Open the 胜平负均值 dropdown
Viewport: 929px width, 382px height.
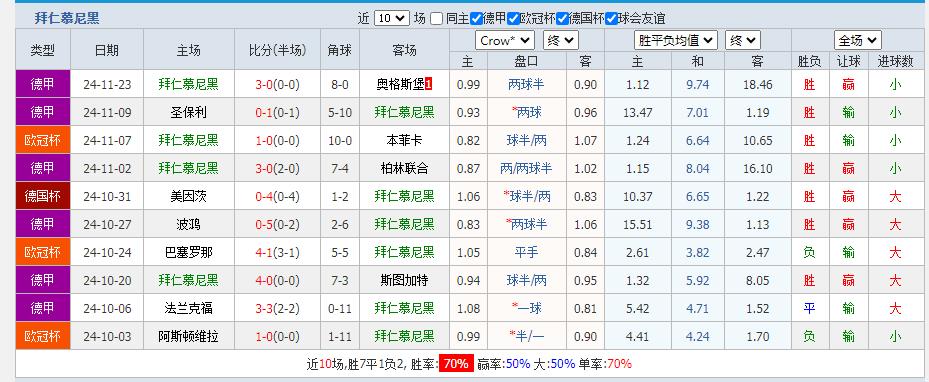point(676,41)
